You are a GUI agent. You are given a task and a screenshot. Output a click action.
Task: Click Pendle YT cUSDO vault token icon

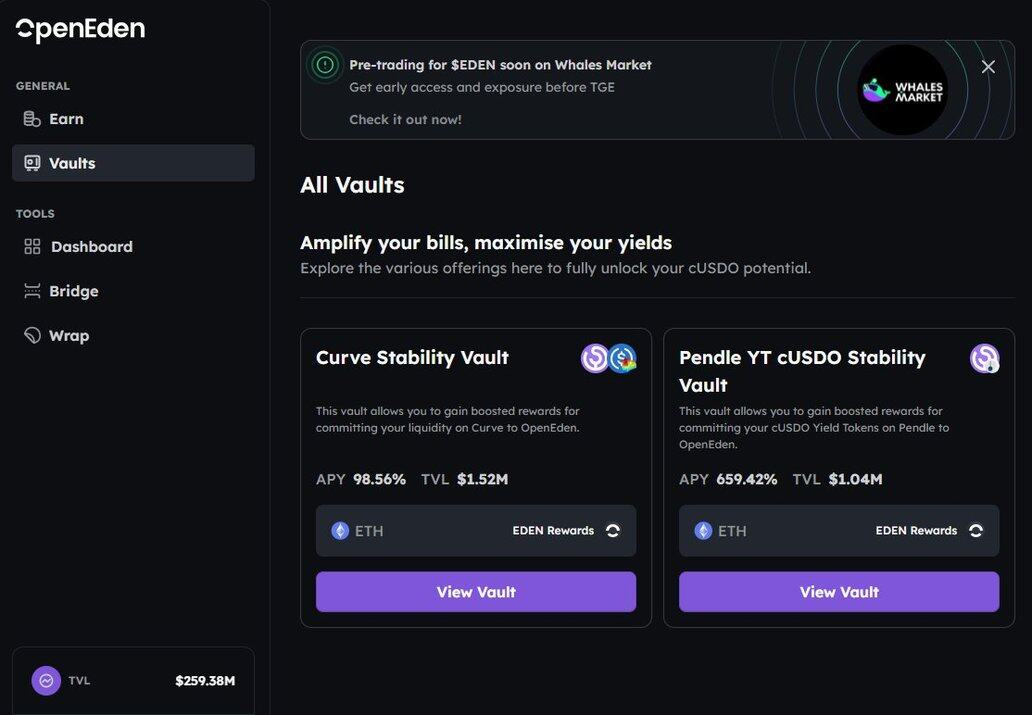(x=985, y=358)
